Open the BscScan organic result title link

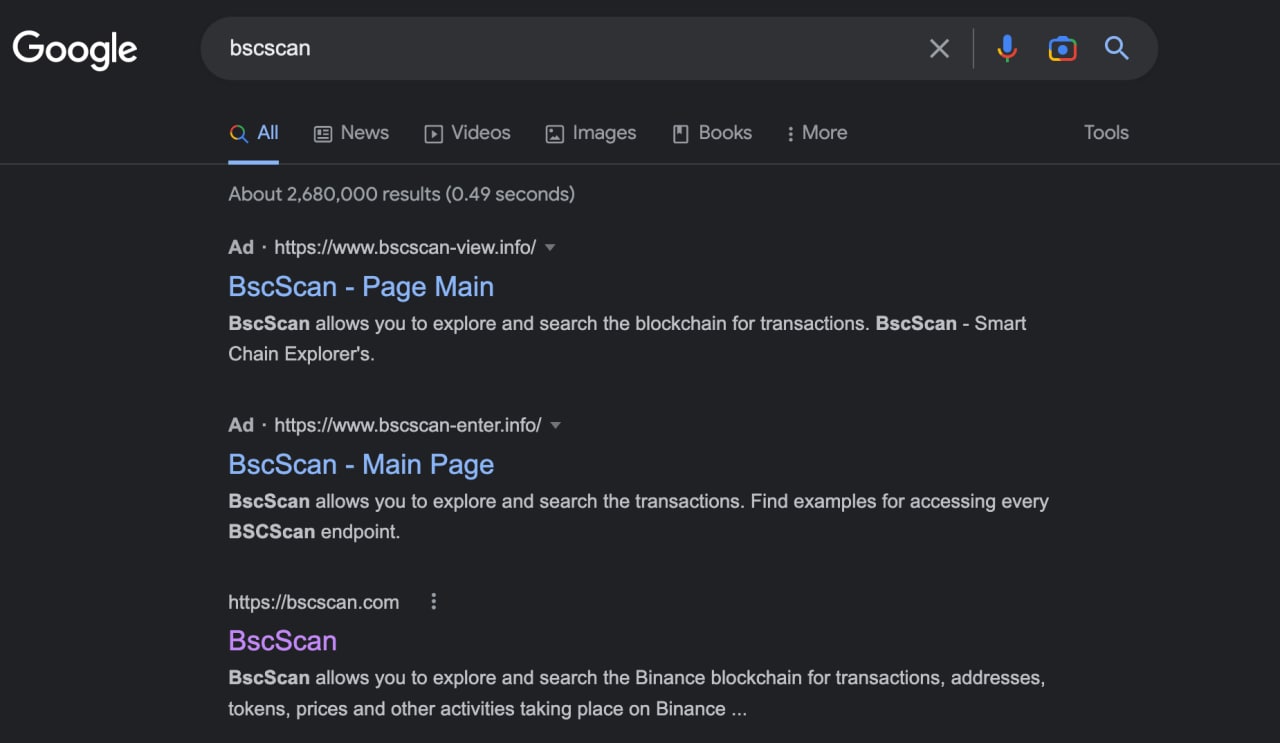click(x=282, y=641)
